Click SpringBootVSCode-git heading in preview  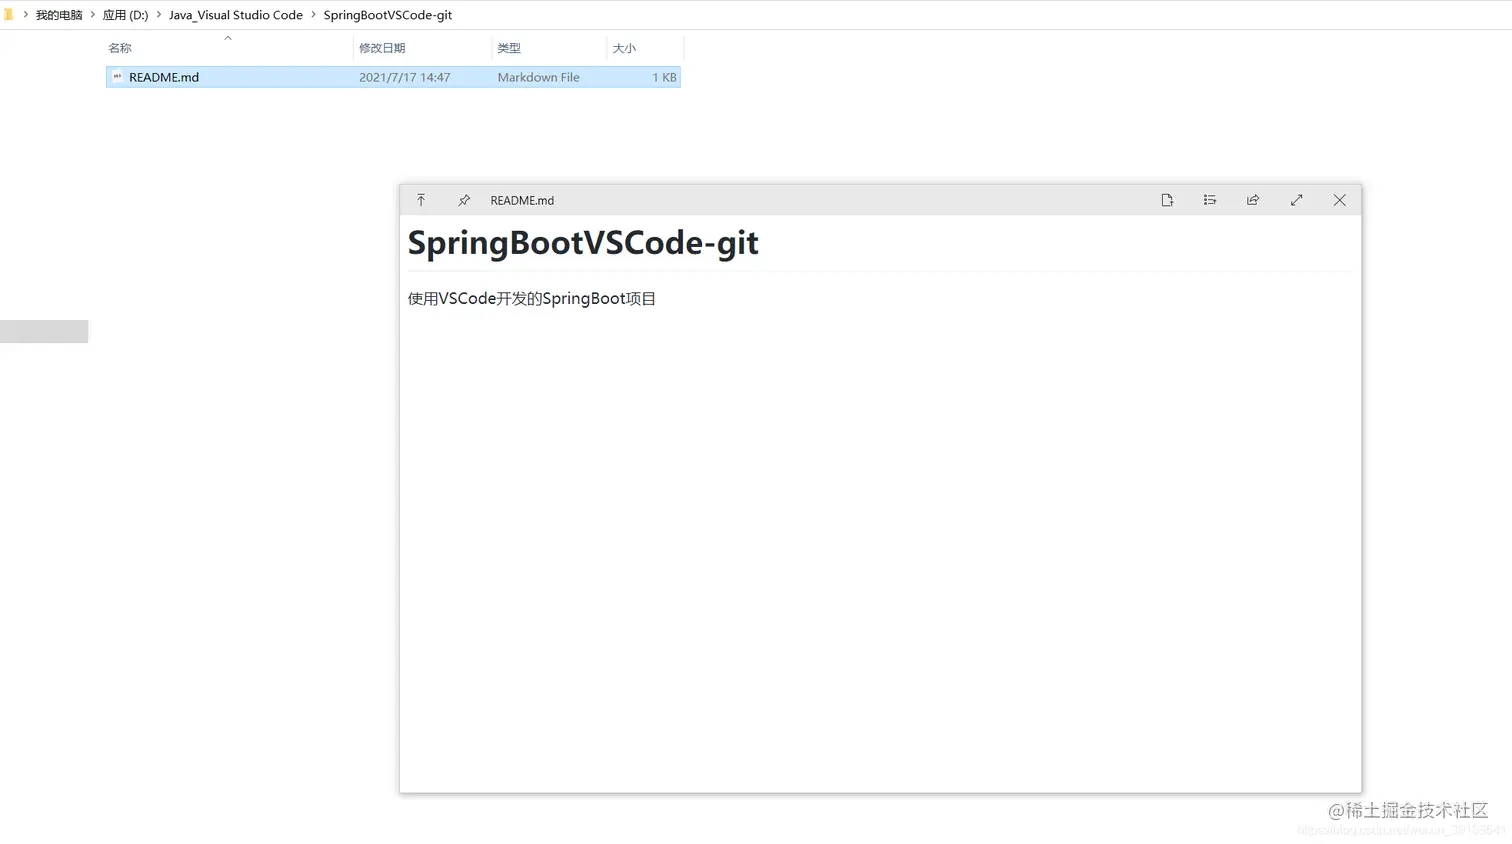coord(583,243)
